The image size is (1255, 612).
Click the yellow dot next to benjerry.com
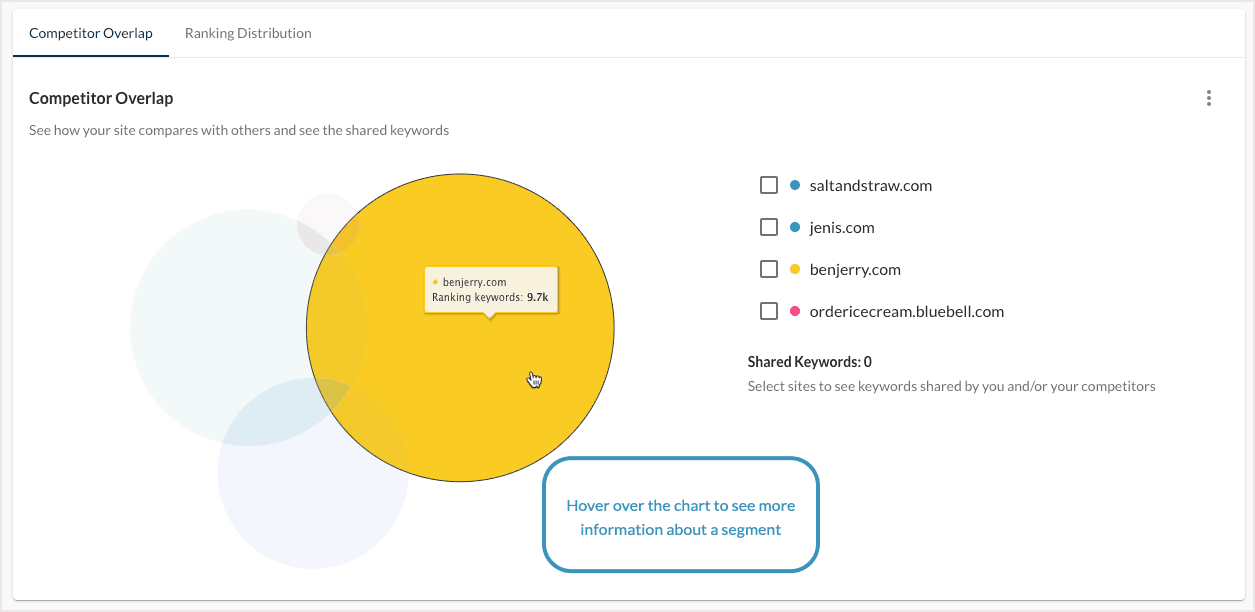tap(795, 269)
